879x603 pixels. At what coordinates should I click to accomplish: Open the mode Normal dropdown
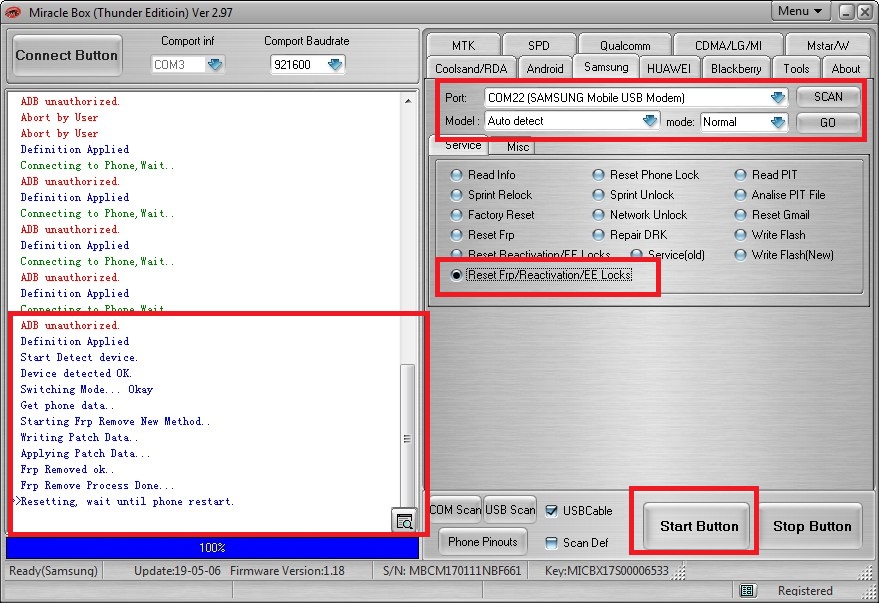point(778,122)
